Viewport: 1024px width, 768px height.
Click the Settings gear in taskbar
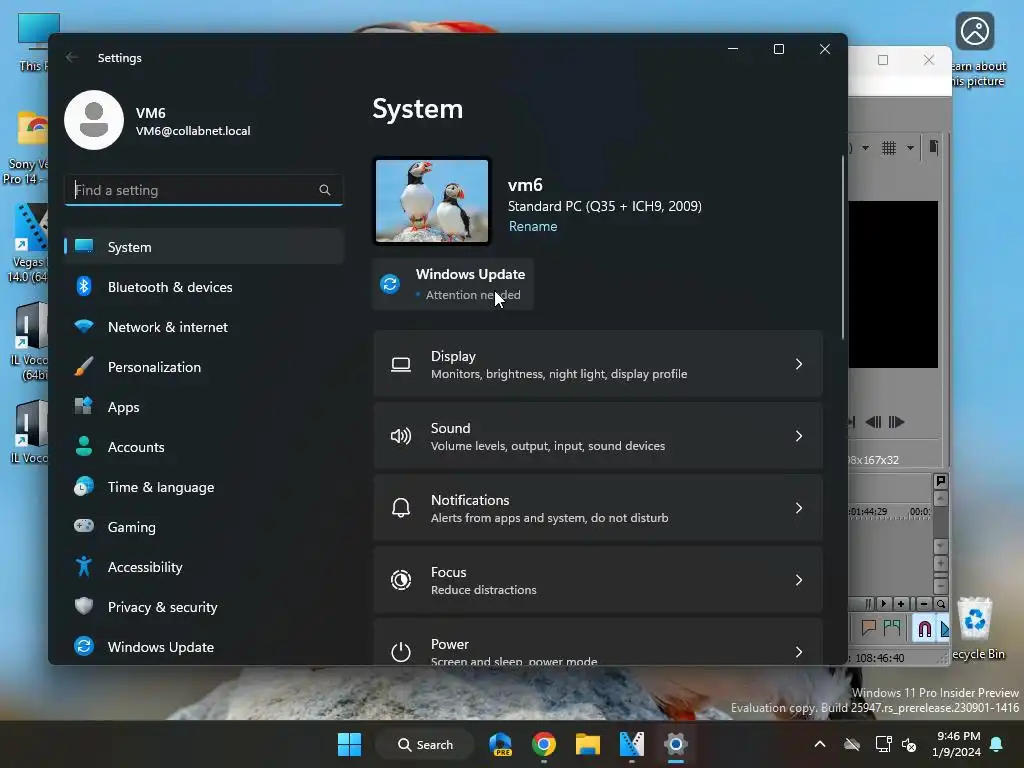pos(676,744)
